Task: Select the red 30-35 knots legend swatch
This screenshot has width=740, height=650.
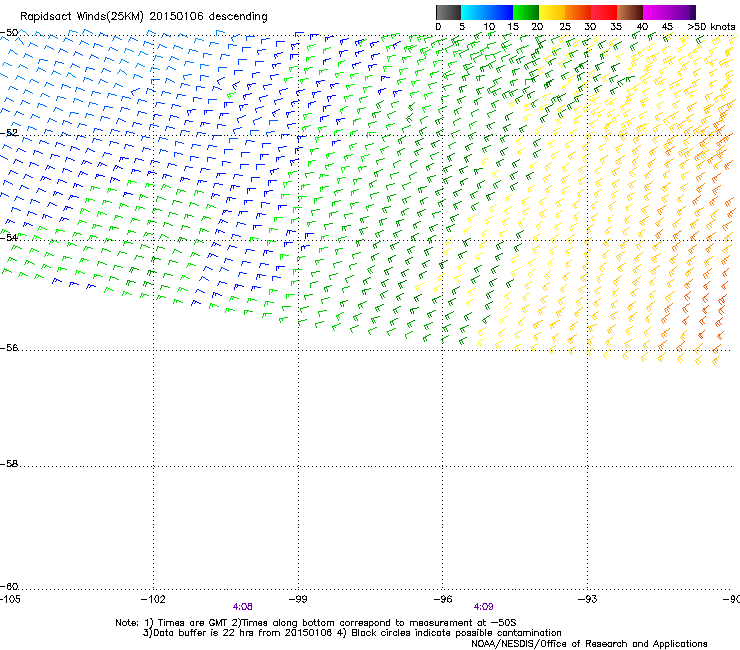Action: tap(604, 12)
